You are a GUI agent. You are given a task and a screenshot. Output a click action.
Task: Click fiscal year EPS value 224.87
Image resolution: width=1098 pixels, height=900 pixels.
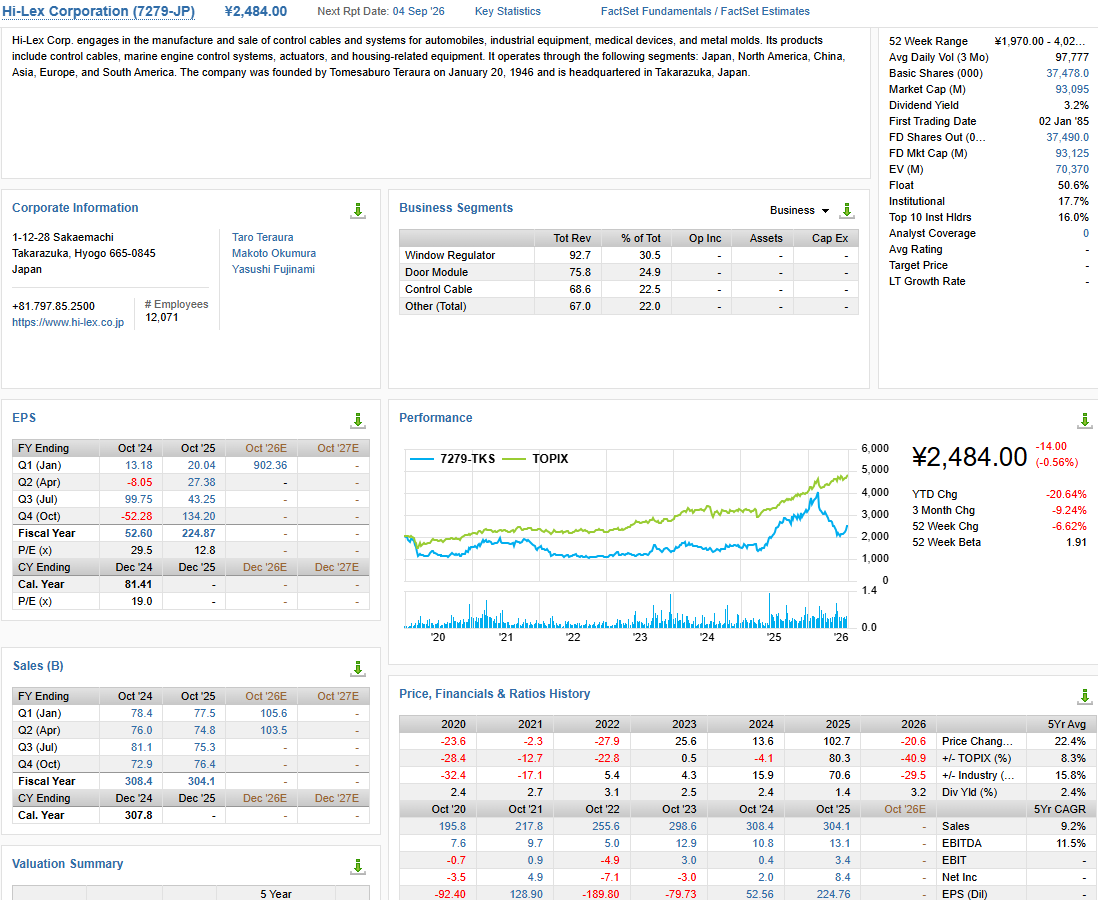click(199, 534)
